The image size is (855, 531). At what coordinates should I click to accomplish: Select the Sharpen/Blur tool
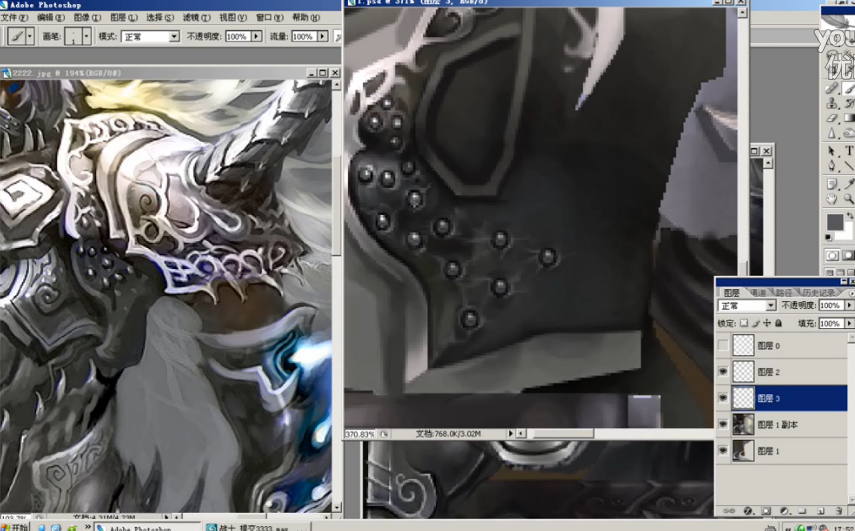coord(832,132)
